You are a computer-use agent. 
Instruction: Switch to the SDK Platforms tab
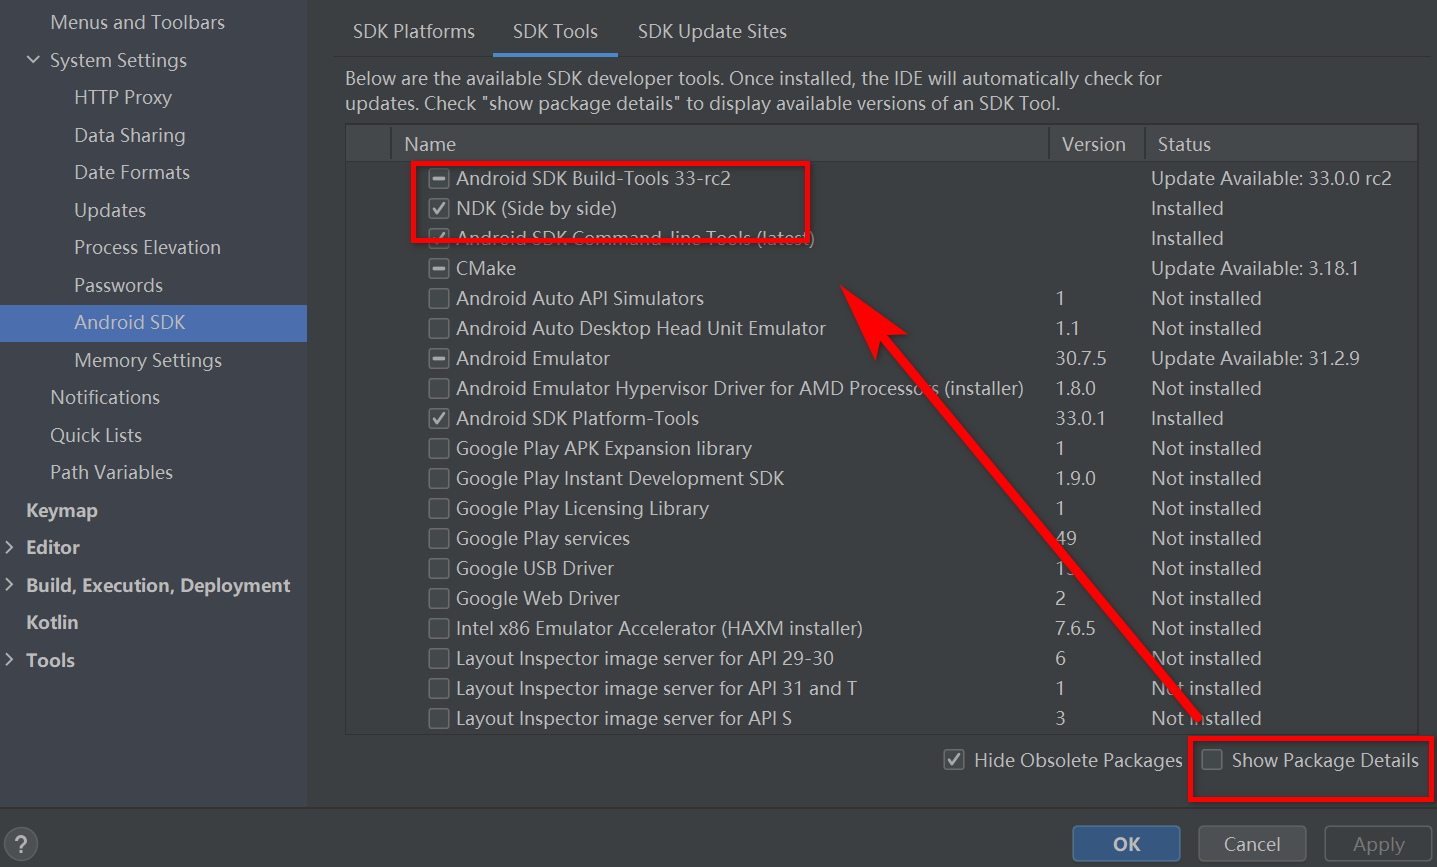414,31
